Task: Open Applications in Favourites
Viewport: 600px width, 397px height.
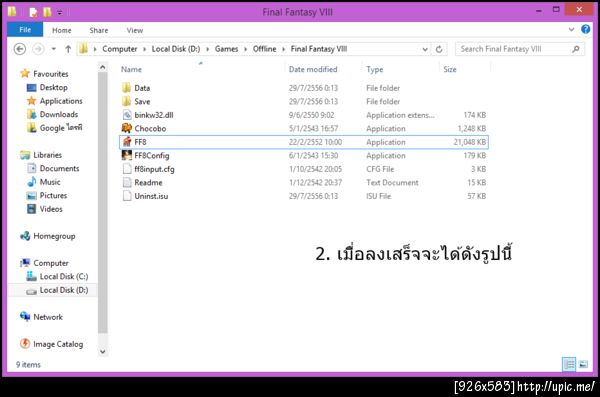Action: pyautogui.click(x=61, y=101)
